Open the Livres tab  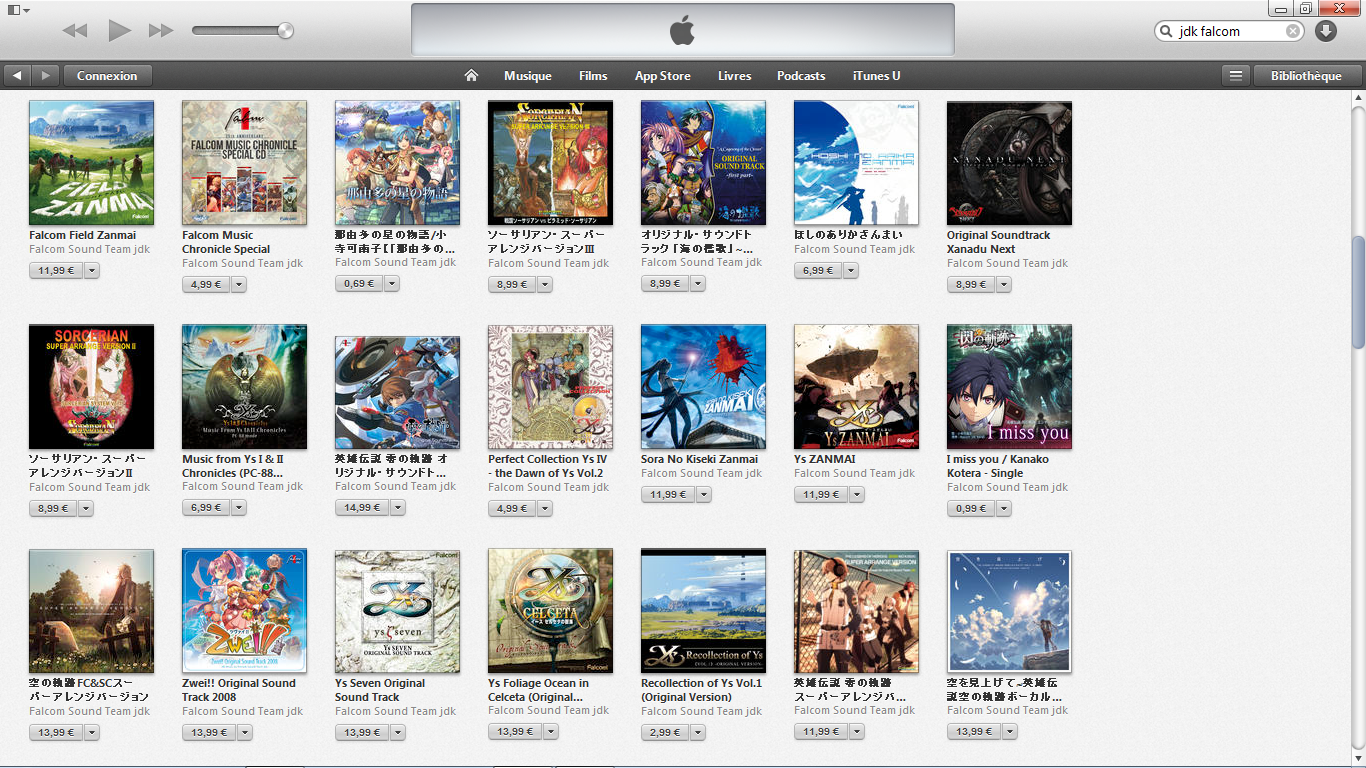point(734,76)
